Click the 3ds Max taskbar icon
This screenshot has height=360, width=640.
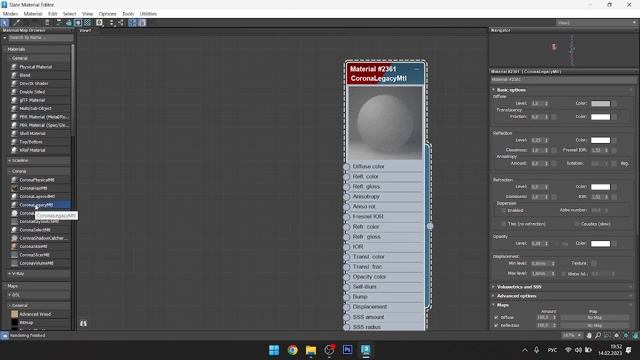366,350
